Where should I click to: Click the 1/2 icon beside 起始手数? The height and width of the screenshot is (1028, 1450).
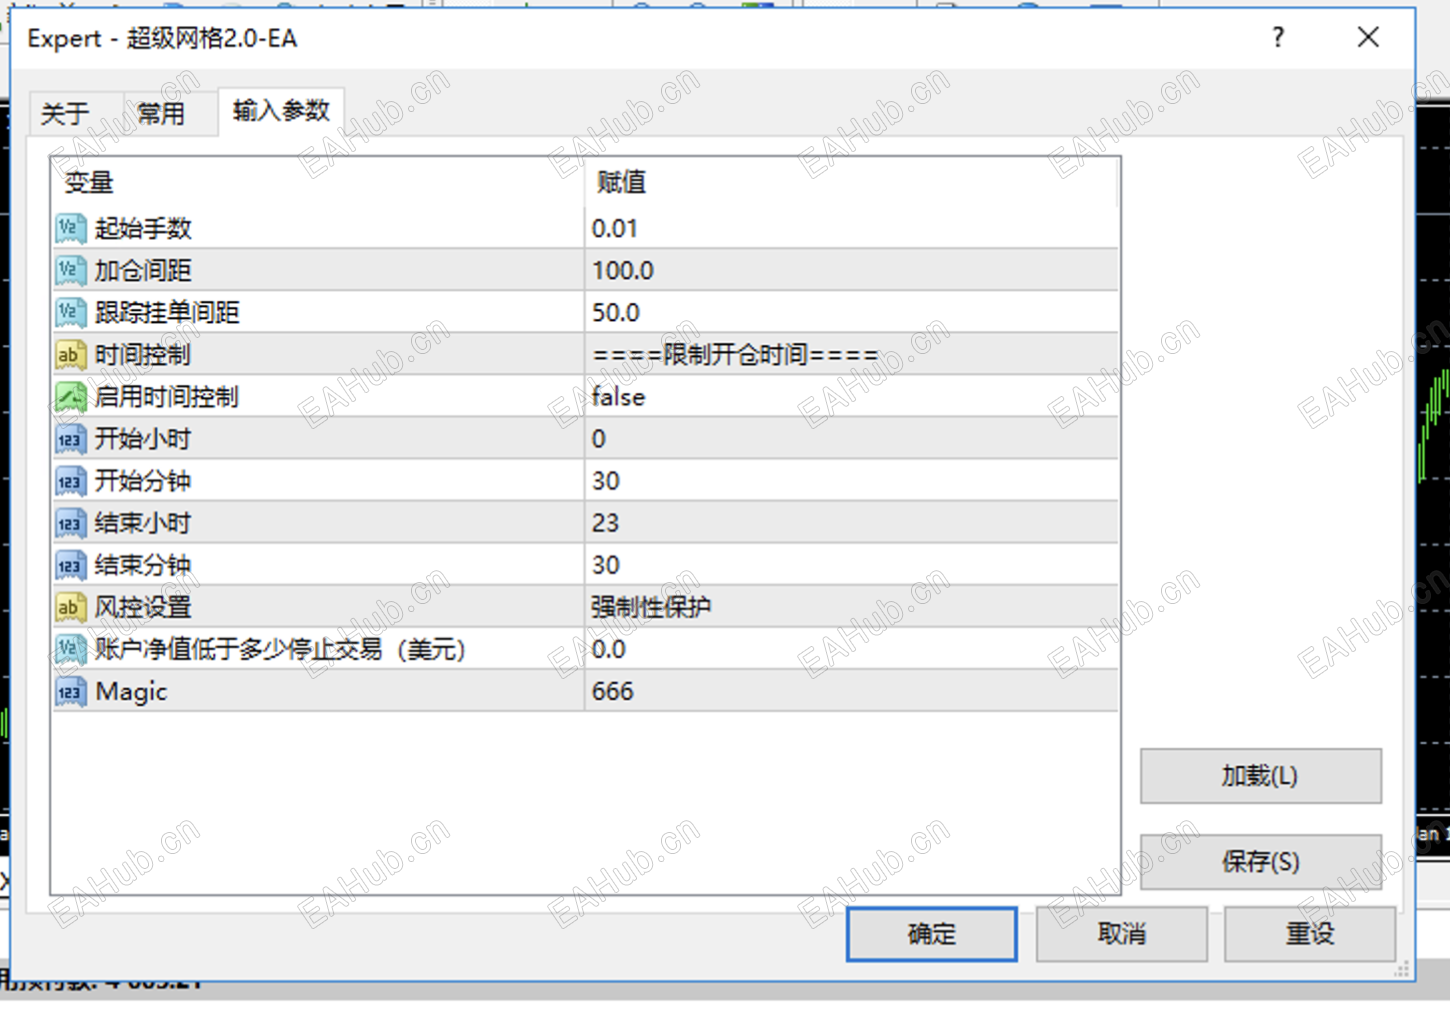pyautogui.click(x=69, y=227)
